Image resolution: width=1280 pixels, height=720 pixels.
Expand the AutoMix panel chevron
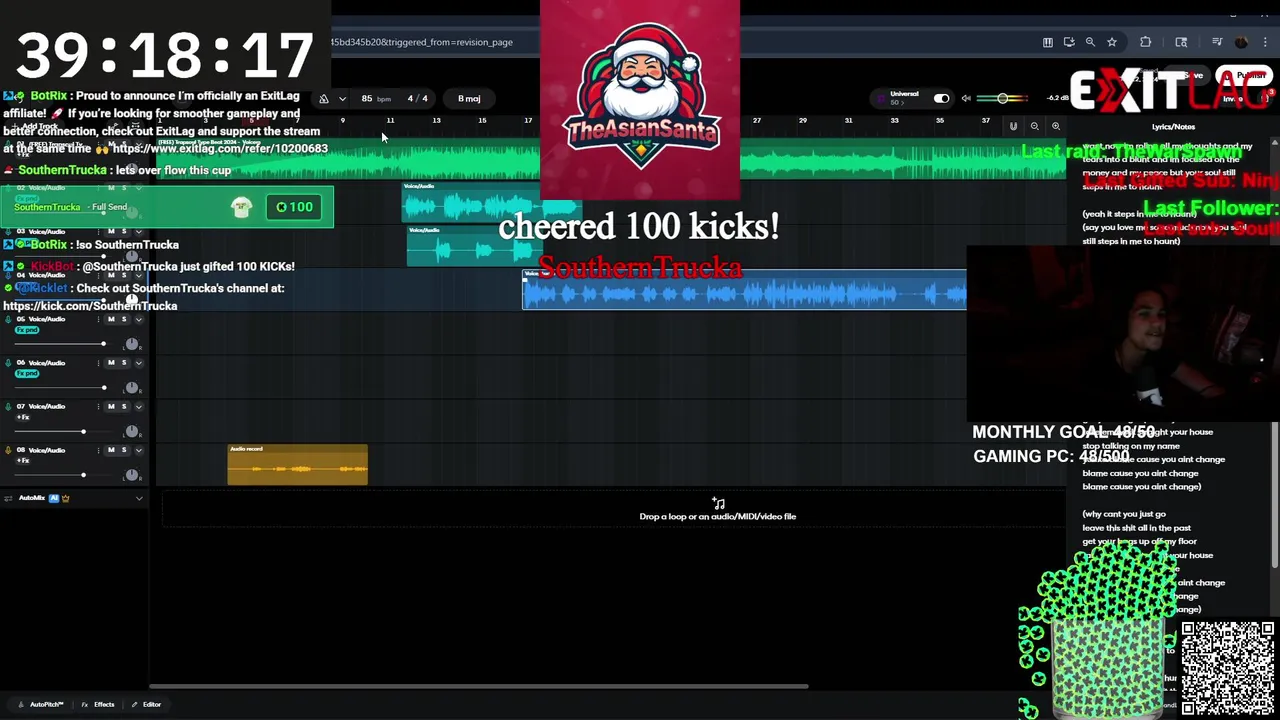[x=139, y=498]
